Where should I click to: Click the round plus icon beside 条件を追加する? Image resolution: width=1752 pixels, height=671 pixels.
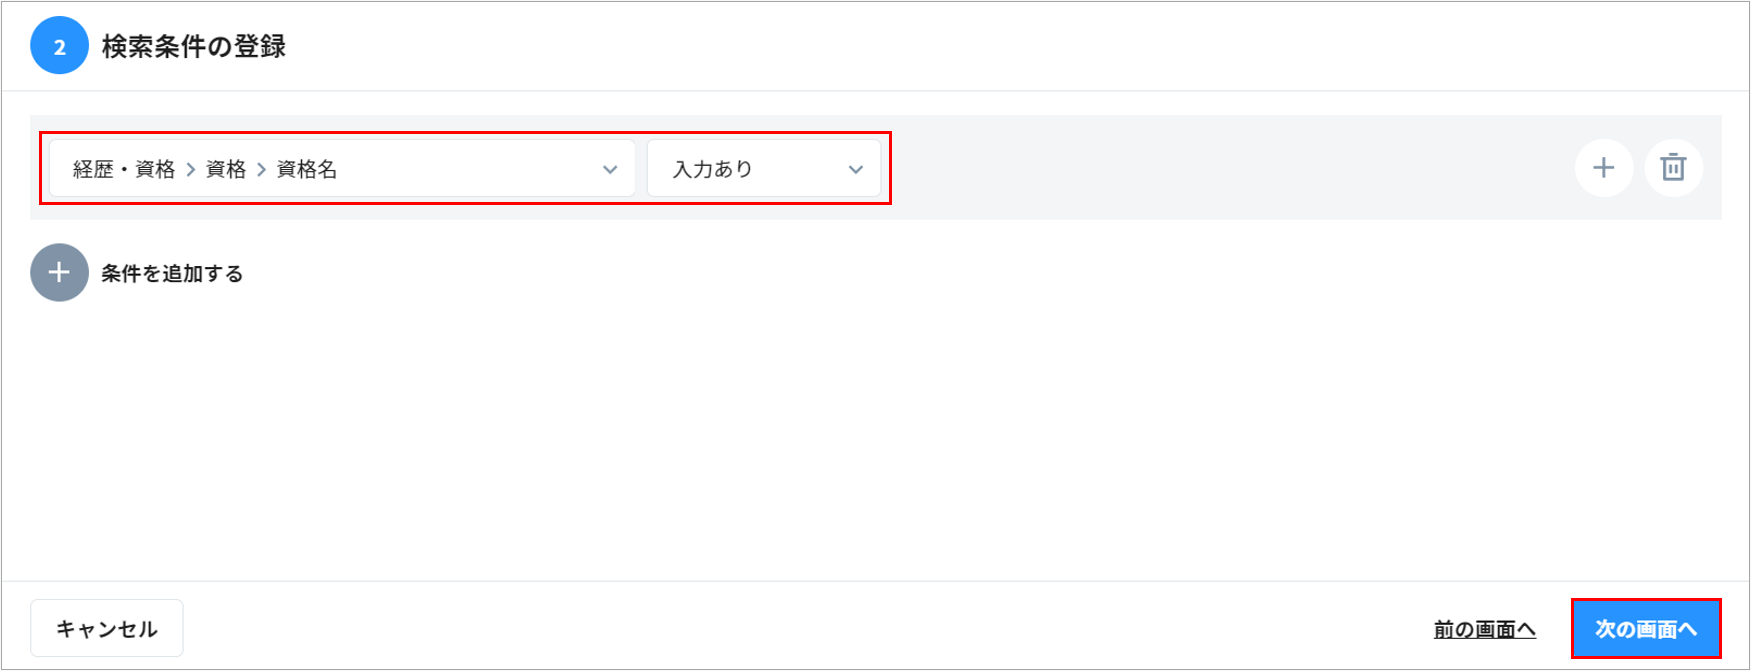pyautogui.click(x=59, y=272)
